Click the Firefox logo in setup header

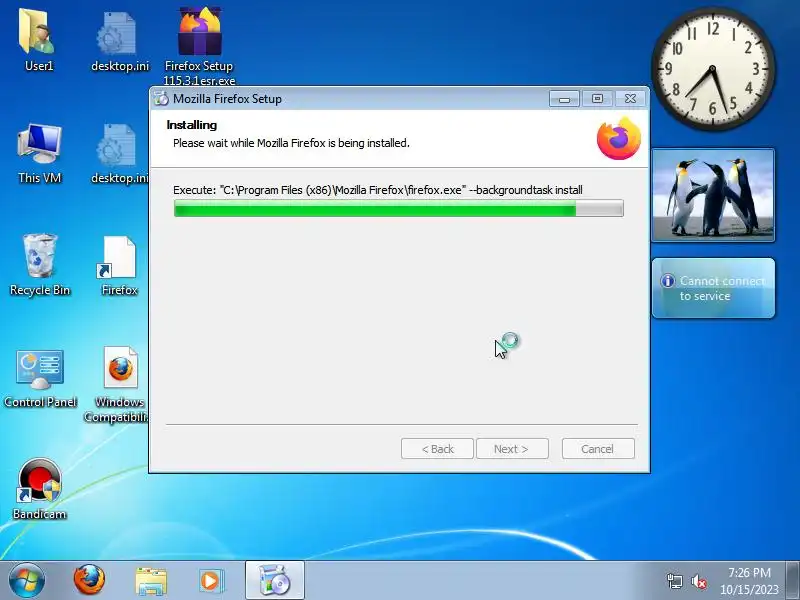pyautogui.click(x=619, y=139)
